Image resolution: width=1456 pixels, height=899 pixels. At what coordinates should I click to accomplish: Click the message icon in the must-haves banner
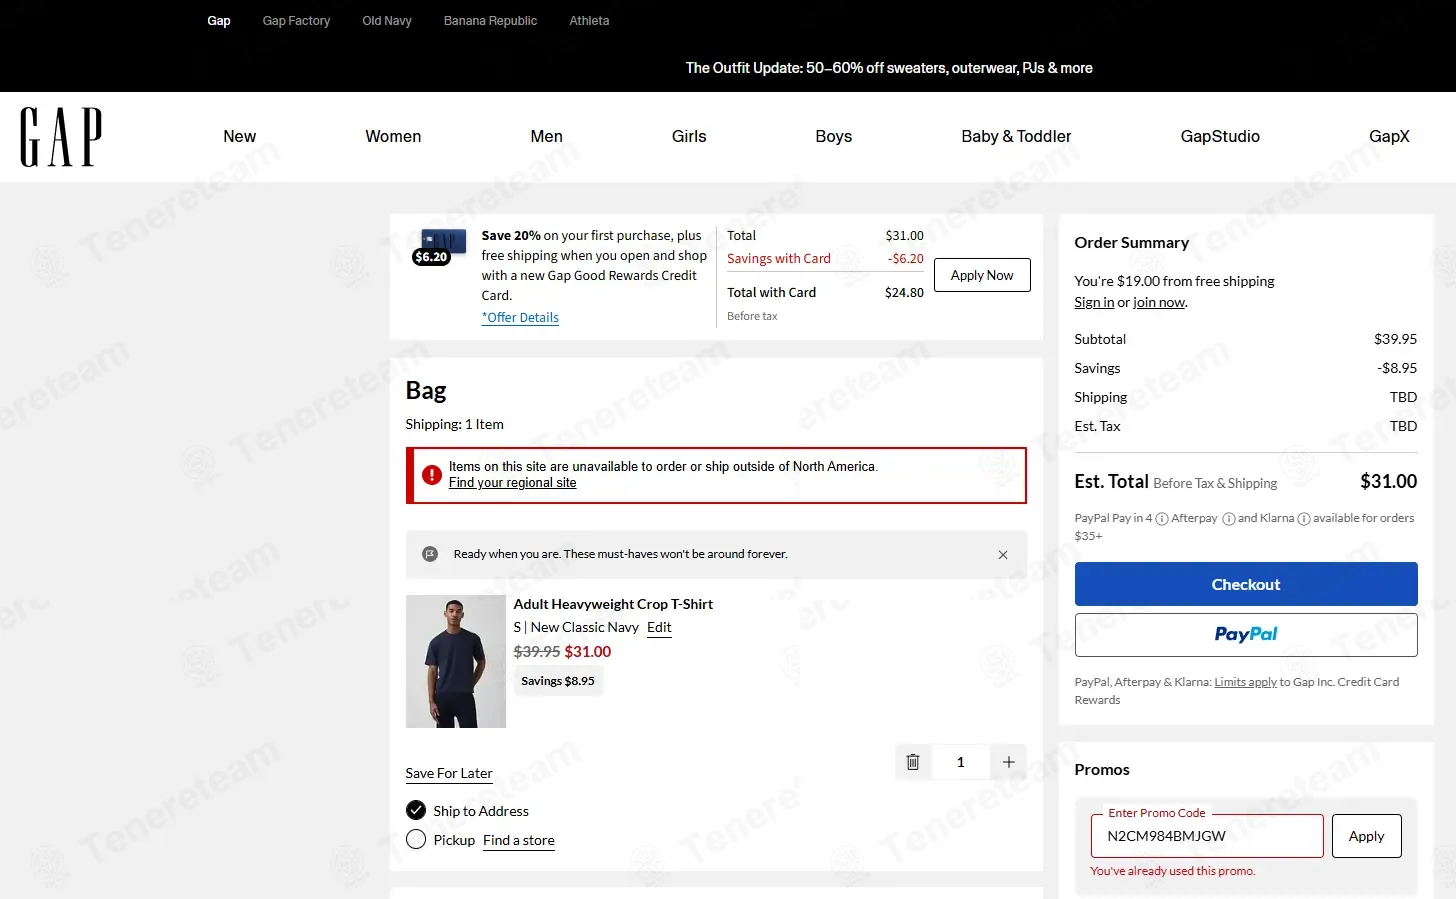(x=430, y=554)
